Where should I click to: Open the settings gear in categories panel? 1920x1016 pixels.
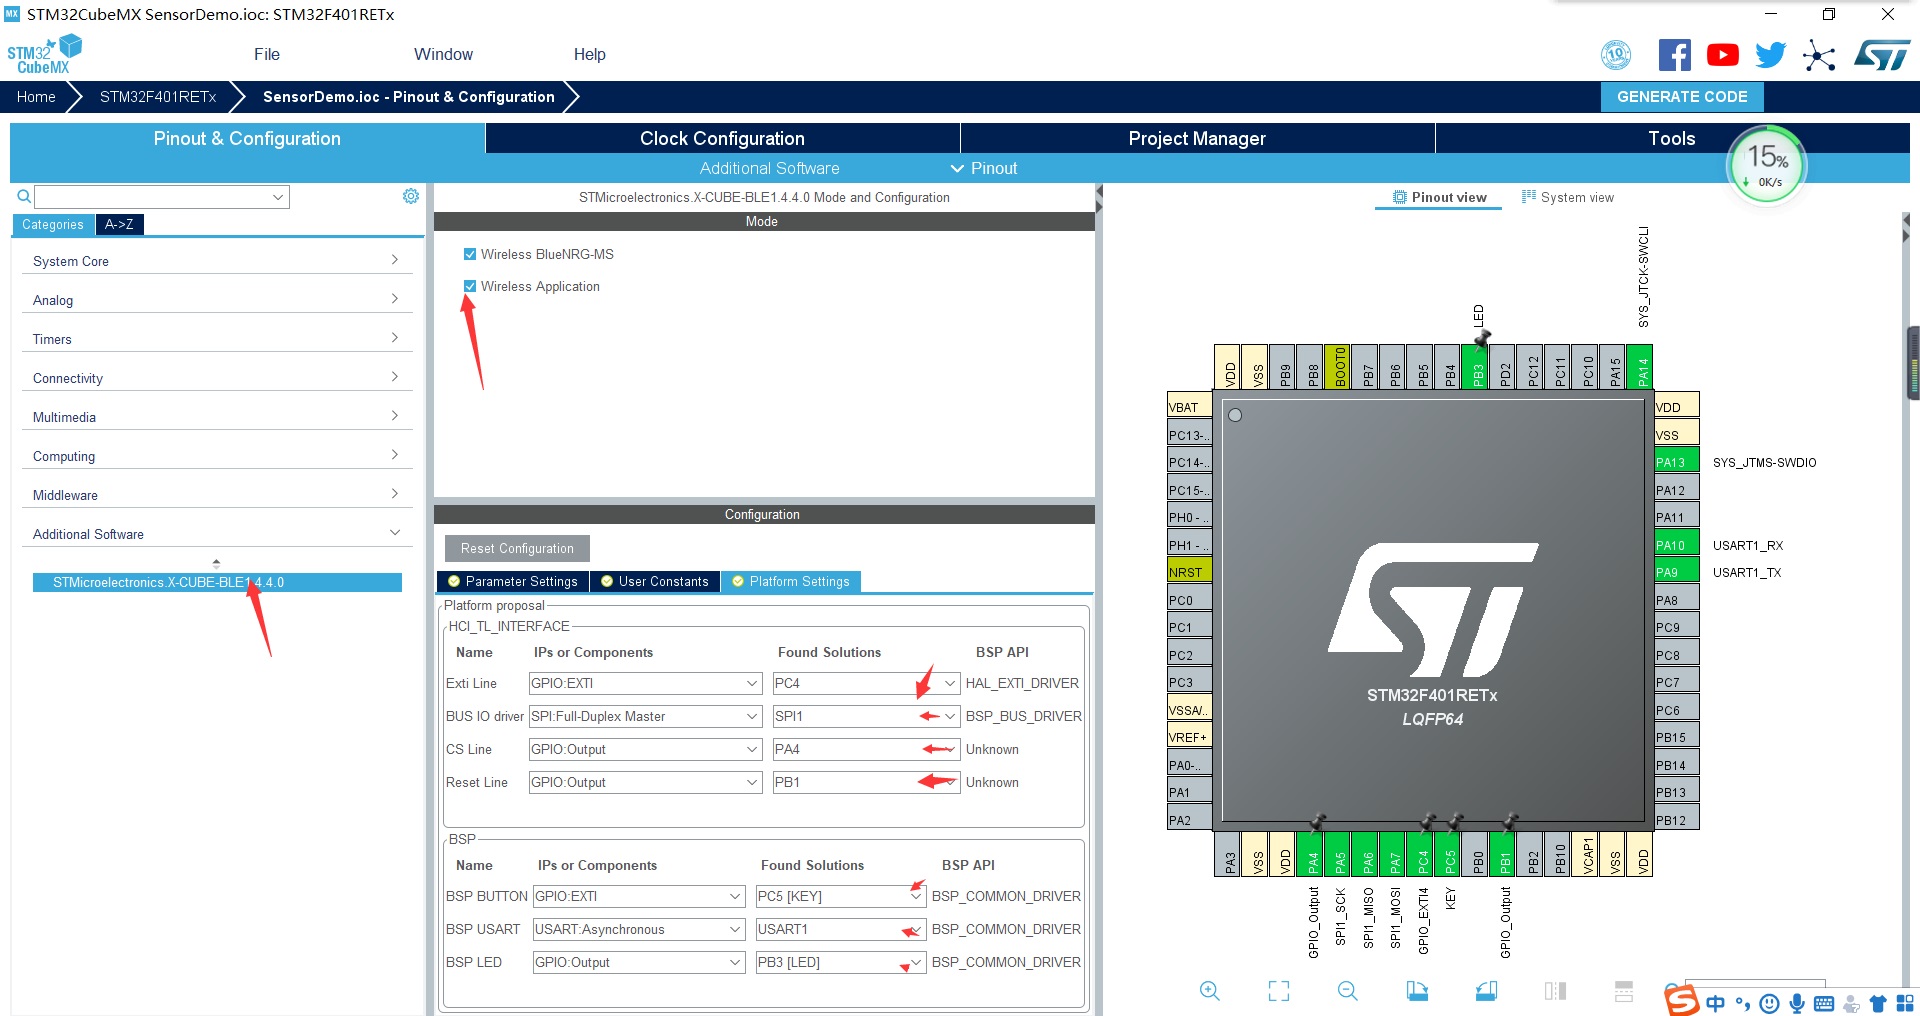[411, 196]
